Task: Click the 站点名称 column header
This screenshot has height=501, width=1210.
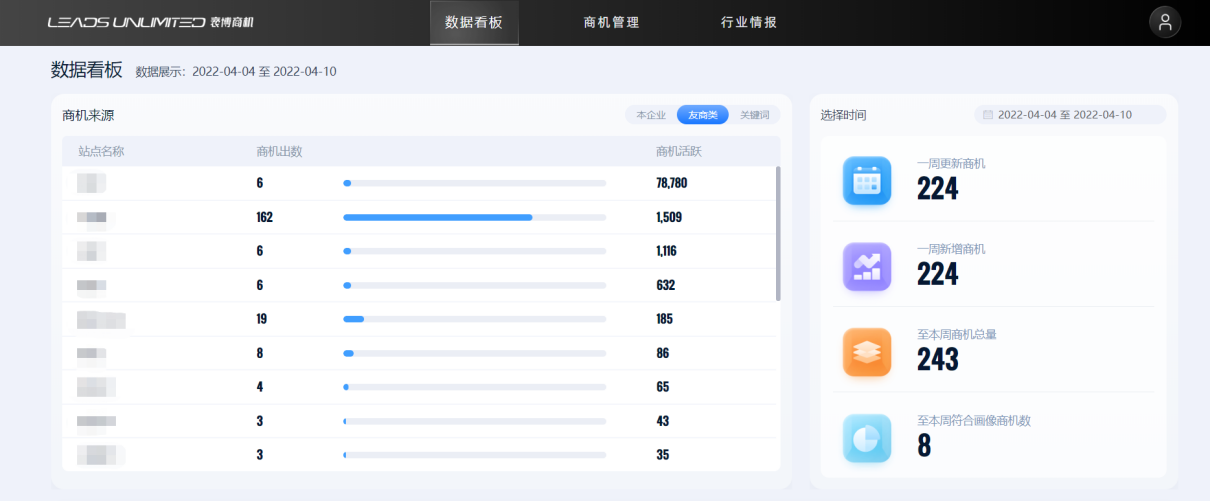Action: click(101, 151)
